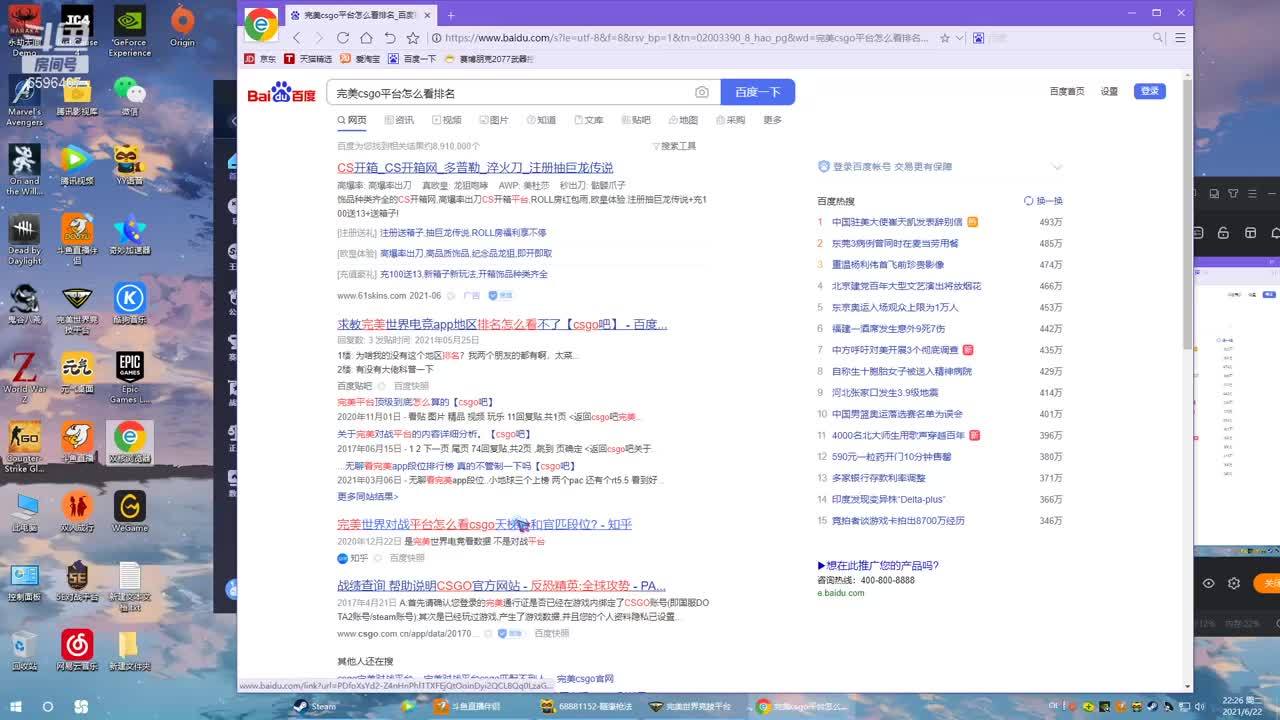Select the Counter-Strike Global Offensive desktop icon
1280x720 pixels.
point(24,446)
